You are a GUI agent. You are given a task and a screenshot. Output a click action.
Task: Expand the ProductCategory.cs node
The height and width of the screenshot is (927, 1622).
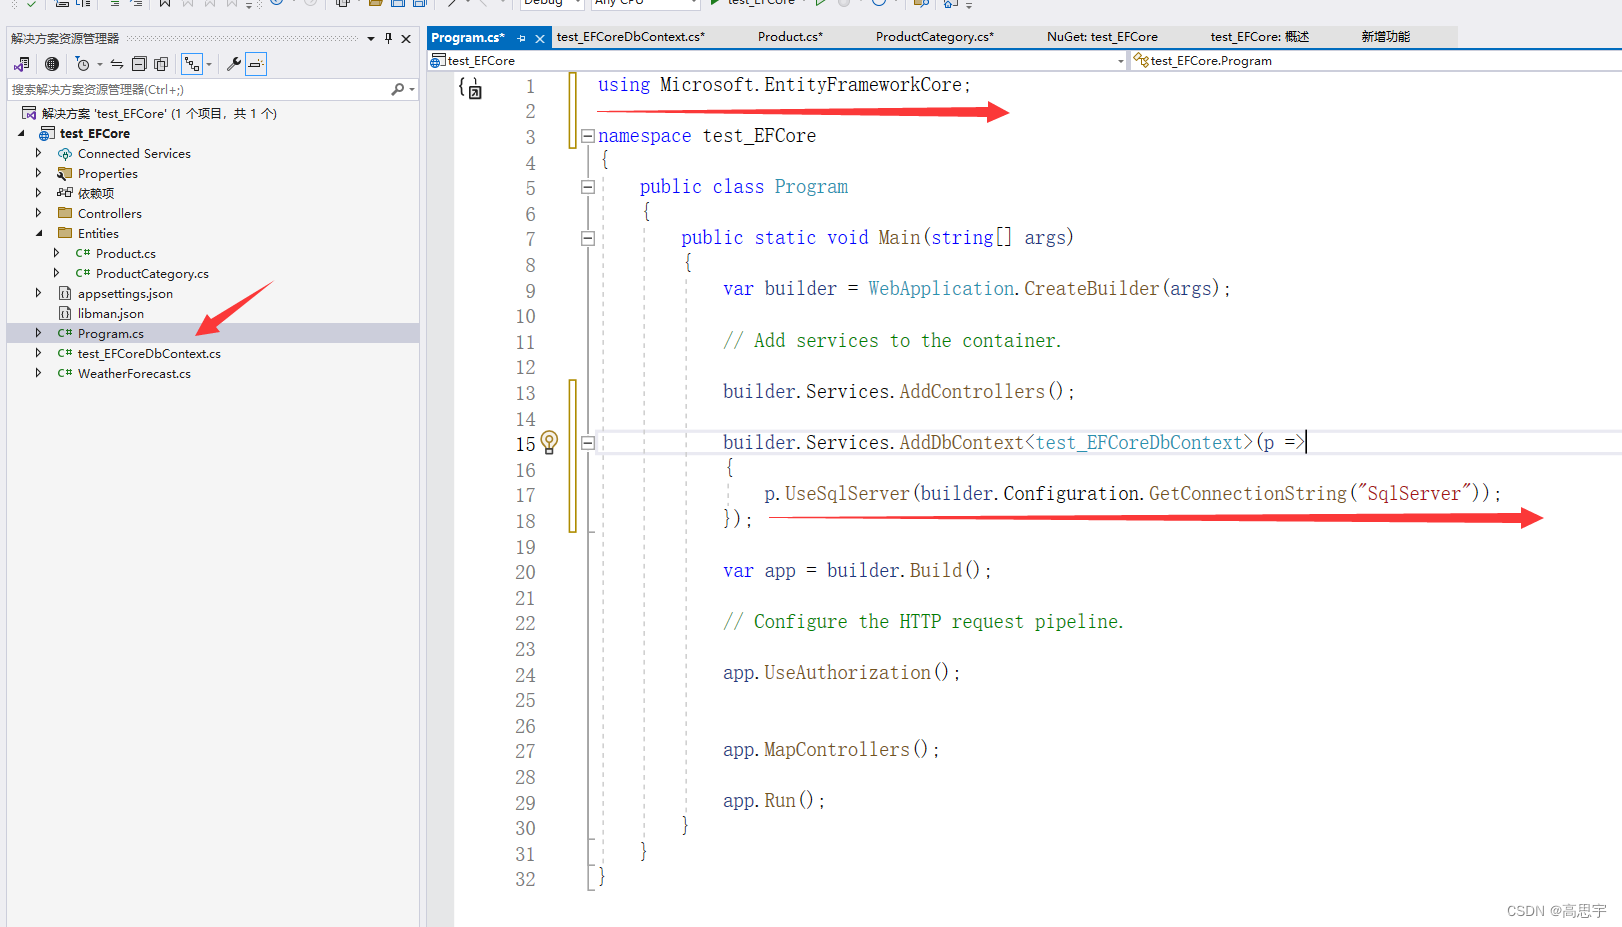pyautogui.click(x=56, y=273)
